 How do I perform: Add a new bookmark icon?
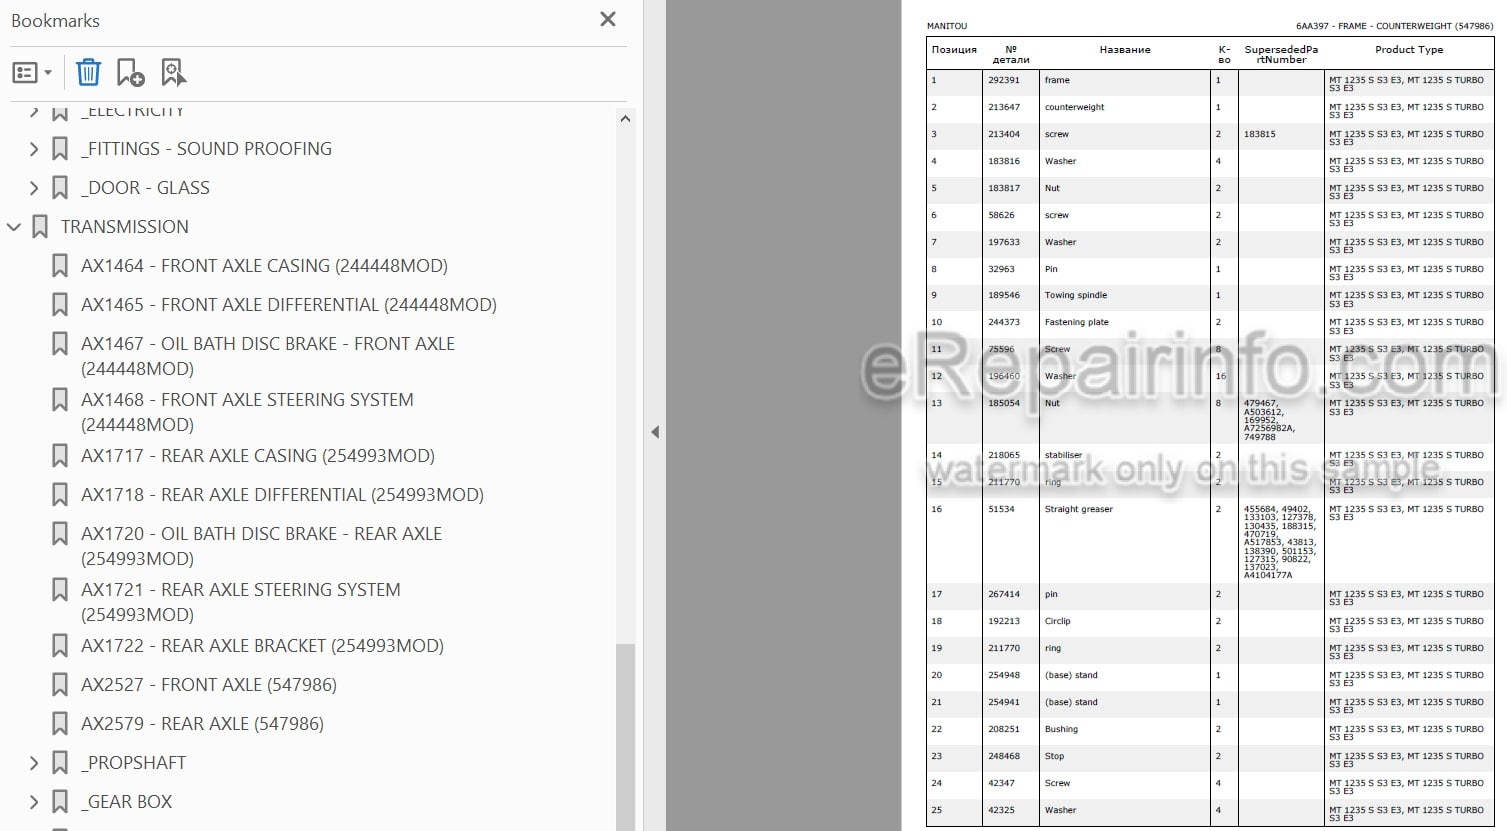tap(130, 72)
